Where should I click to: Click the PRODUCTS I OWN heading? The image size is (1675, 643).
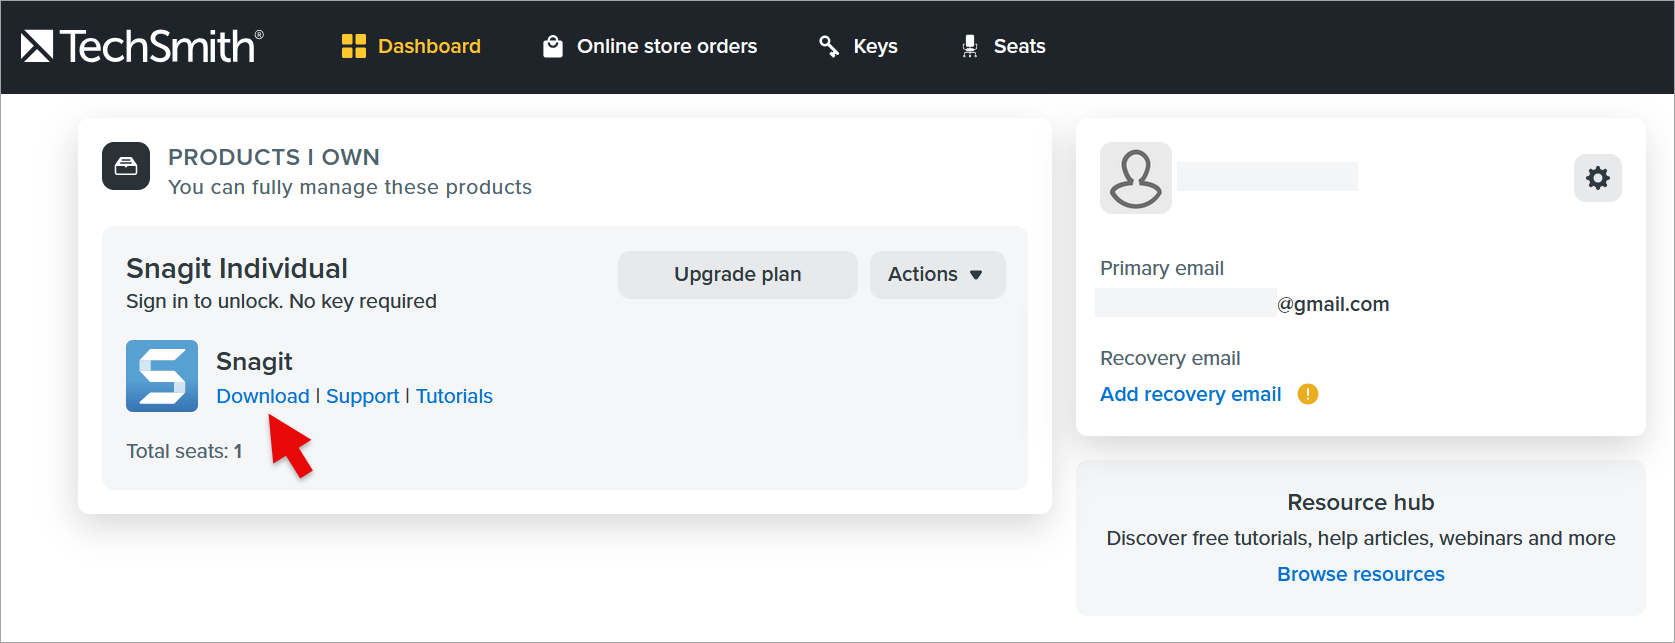click(274, 157)
